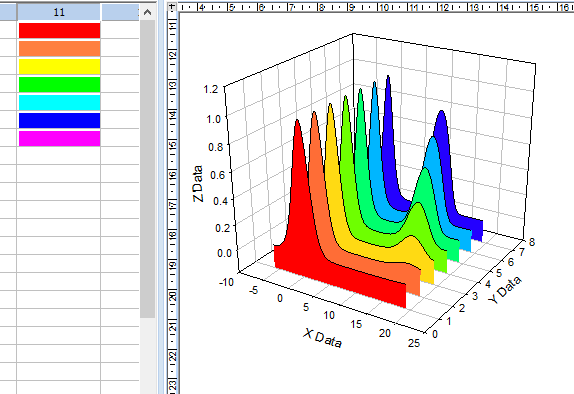
Task: Select column header 11 in worksheet
Action: (59, 12)
